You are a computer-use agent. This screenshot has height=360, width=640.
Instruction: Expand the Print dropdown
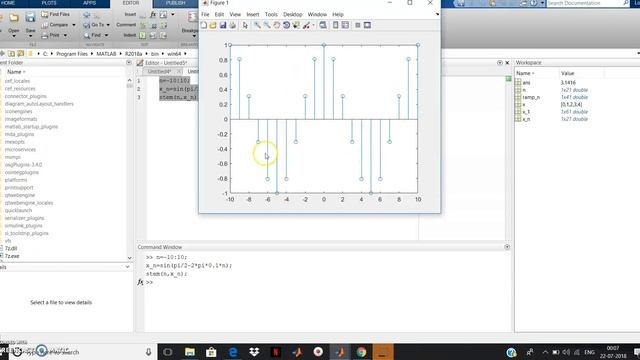(65, 36)
